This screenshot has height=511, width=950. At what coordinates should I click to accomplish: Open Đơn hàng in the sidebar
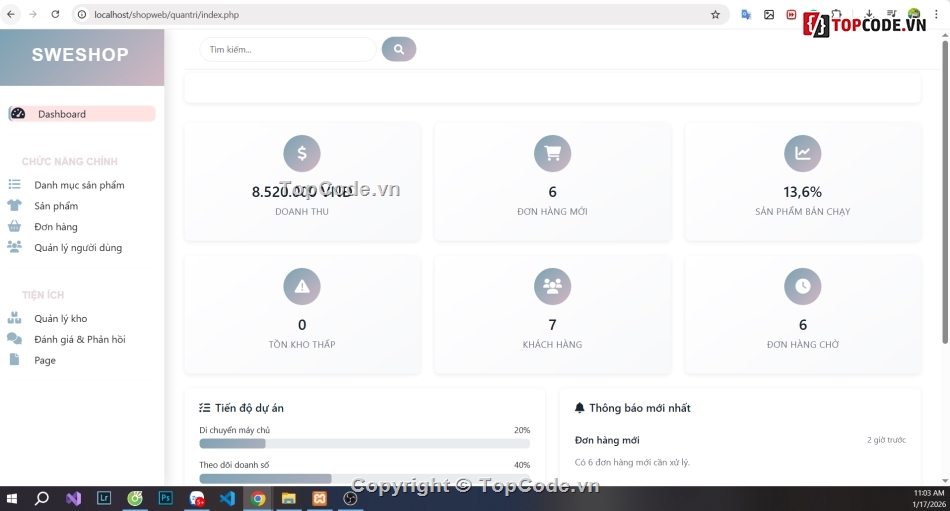(56, 227)
